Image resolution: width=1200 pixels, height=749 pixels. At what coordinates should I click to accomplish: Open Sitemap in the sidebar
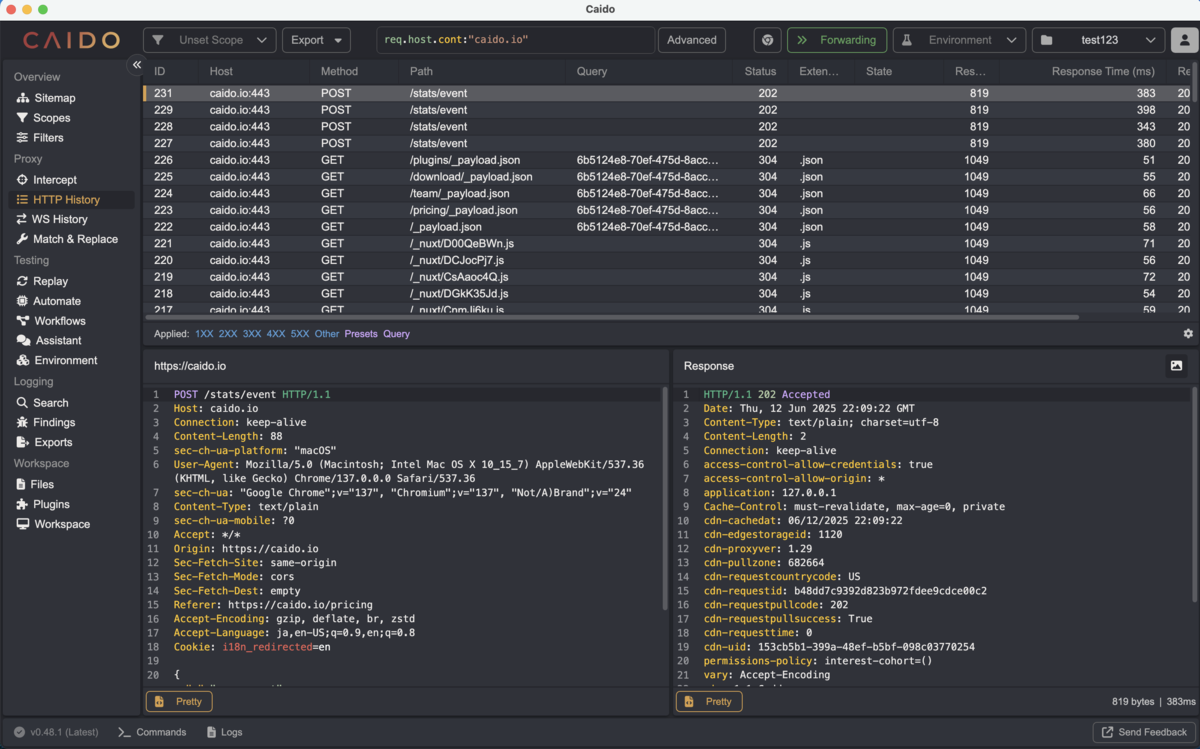[x=54, y=98]
